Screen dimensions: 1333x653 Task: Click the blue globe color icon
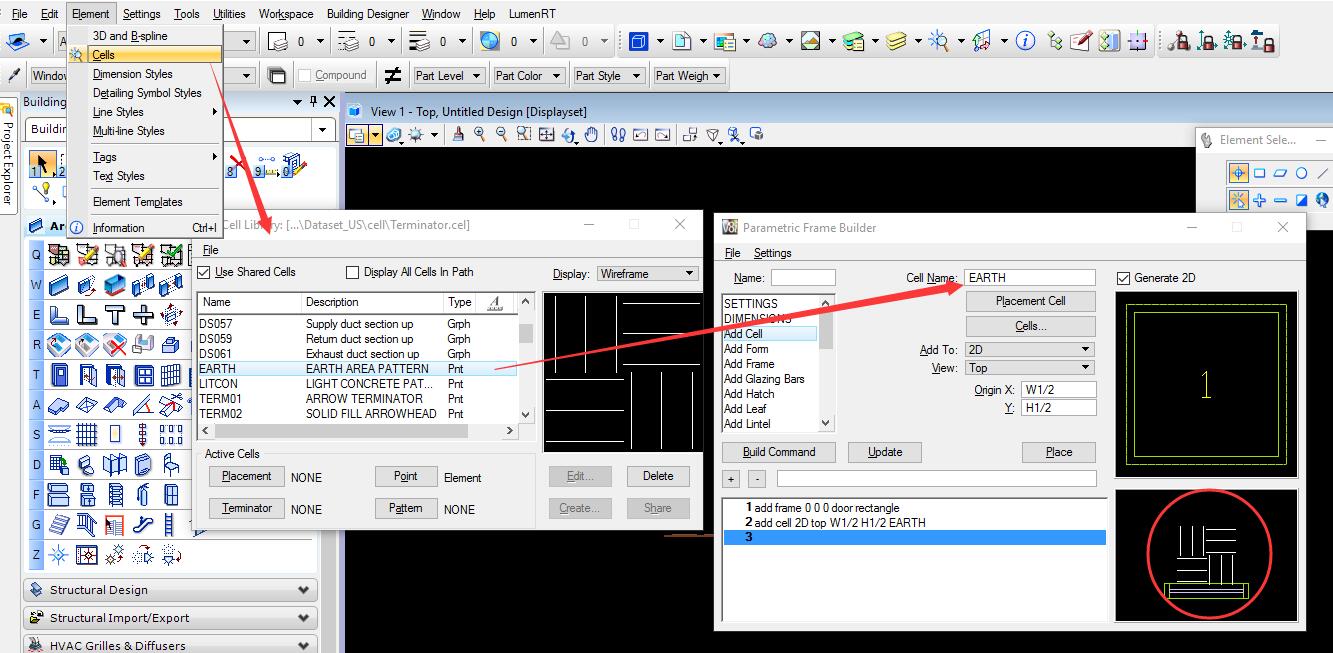(x=489, y=41)
